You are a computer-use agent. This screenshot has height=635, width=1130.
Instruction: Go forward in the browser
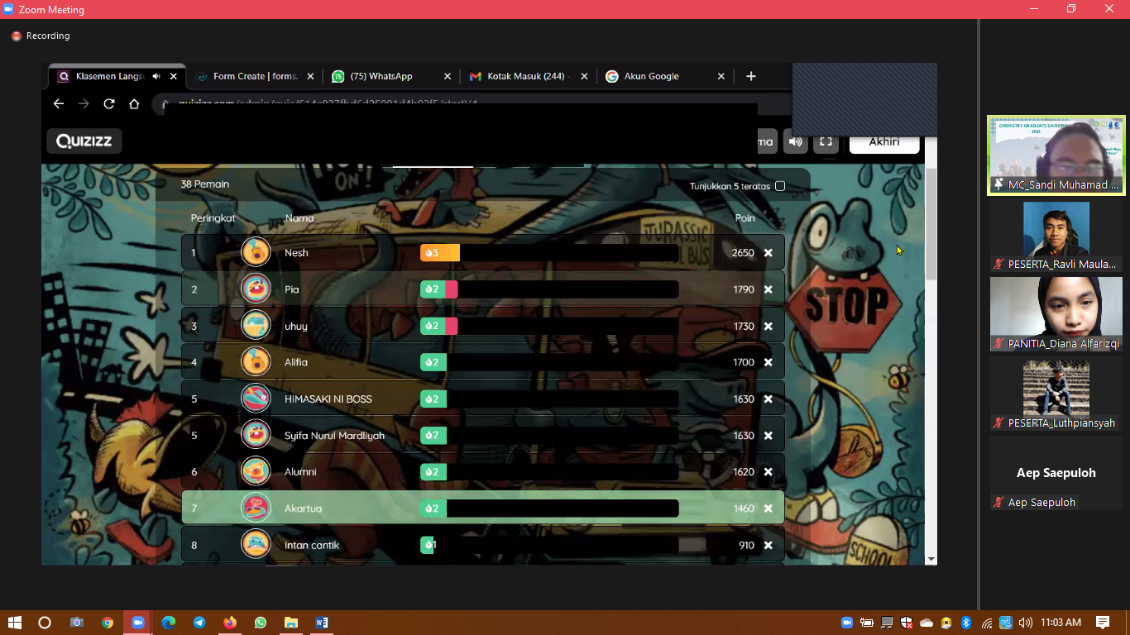pyautogui.click(x=84, y=104)
